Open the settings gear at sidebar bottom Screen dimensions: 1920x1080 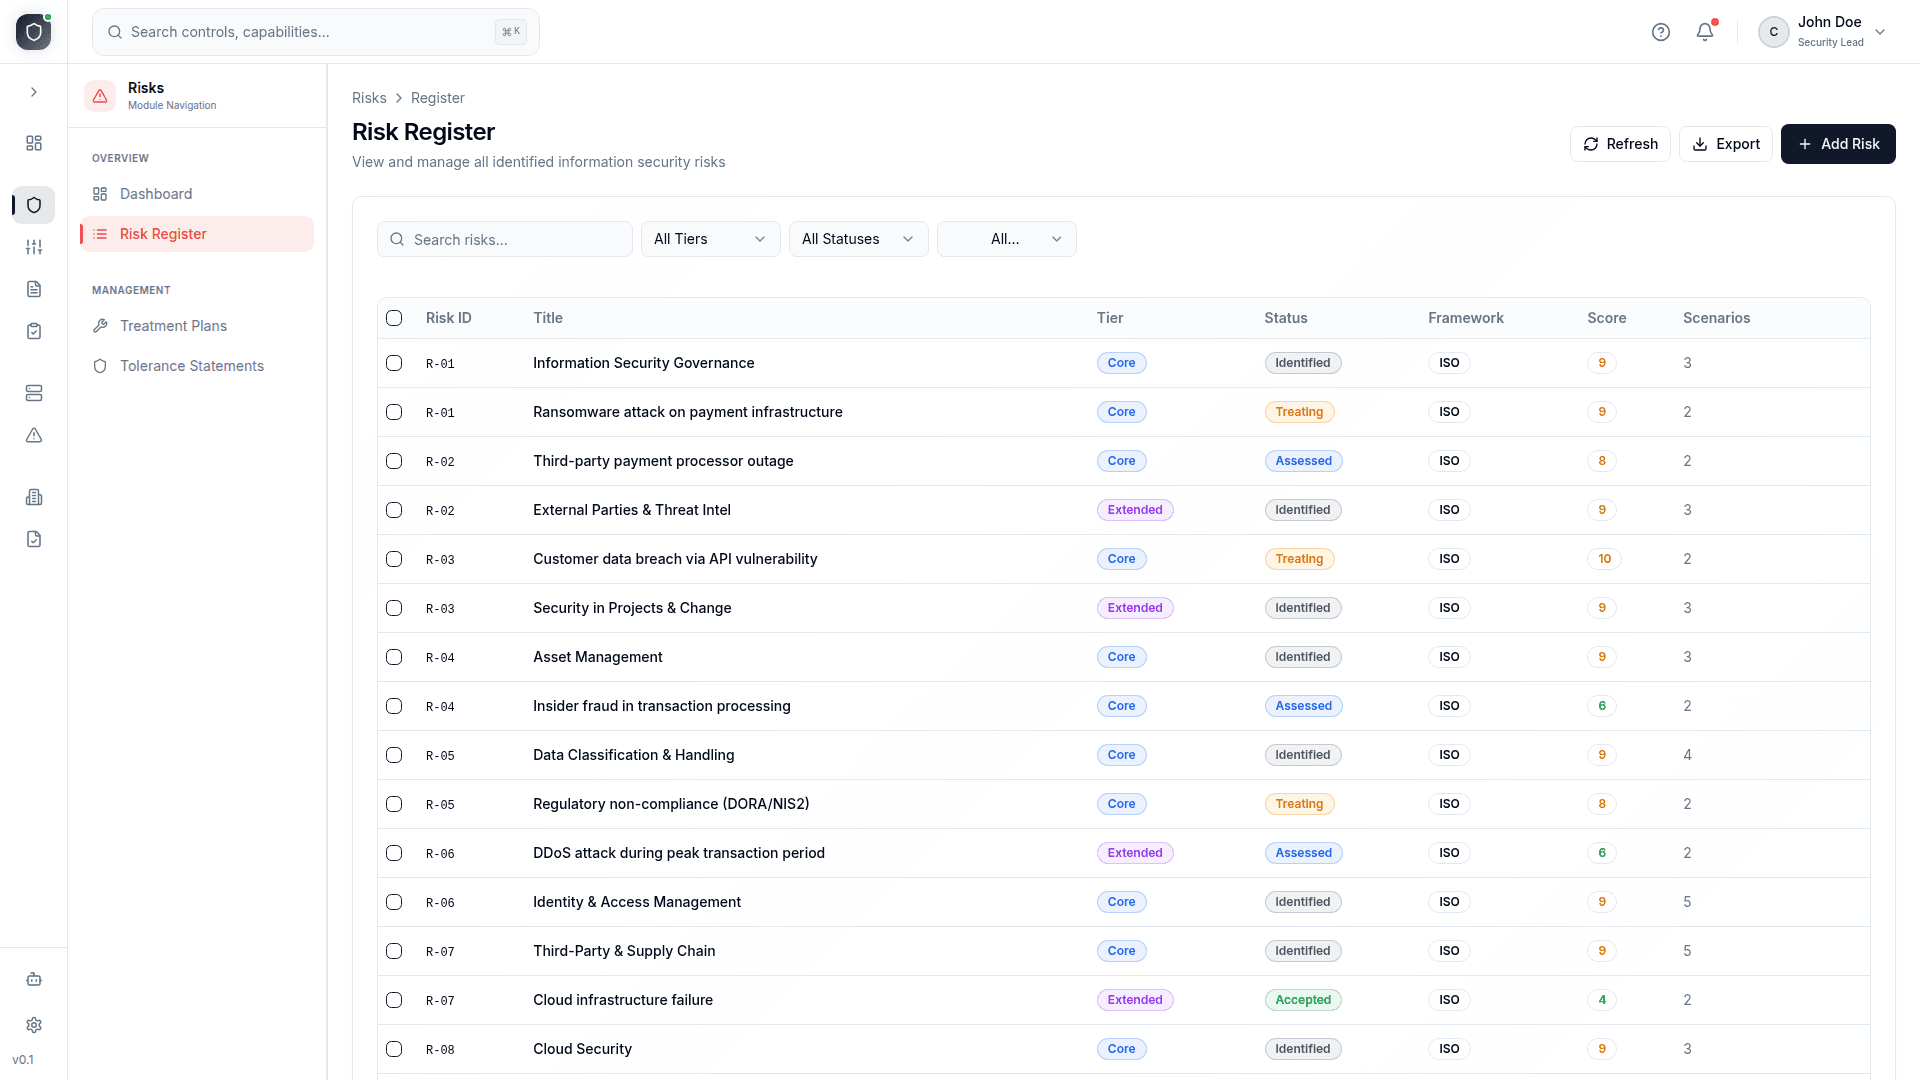34,1025
